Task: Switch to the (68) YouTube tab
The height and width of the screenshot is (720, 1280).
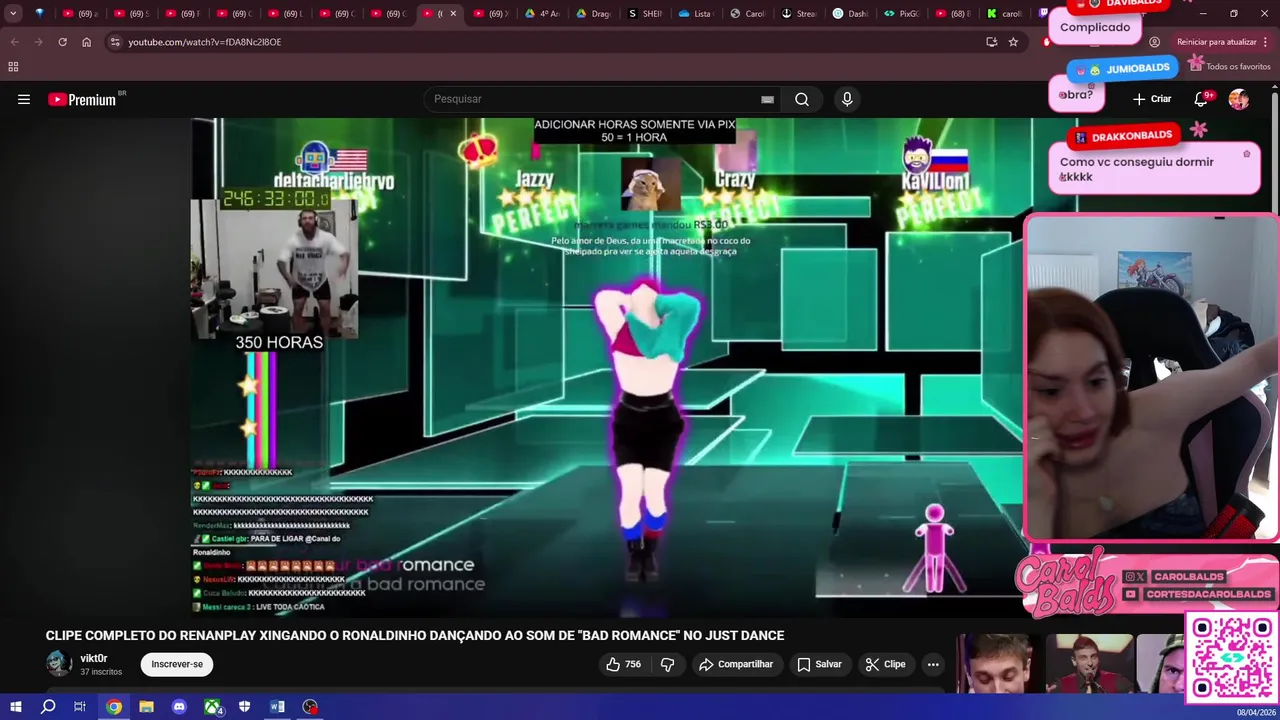Action: 953,14
